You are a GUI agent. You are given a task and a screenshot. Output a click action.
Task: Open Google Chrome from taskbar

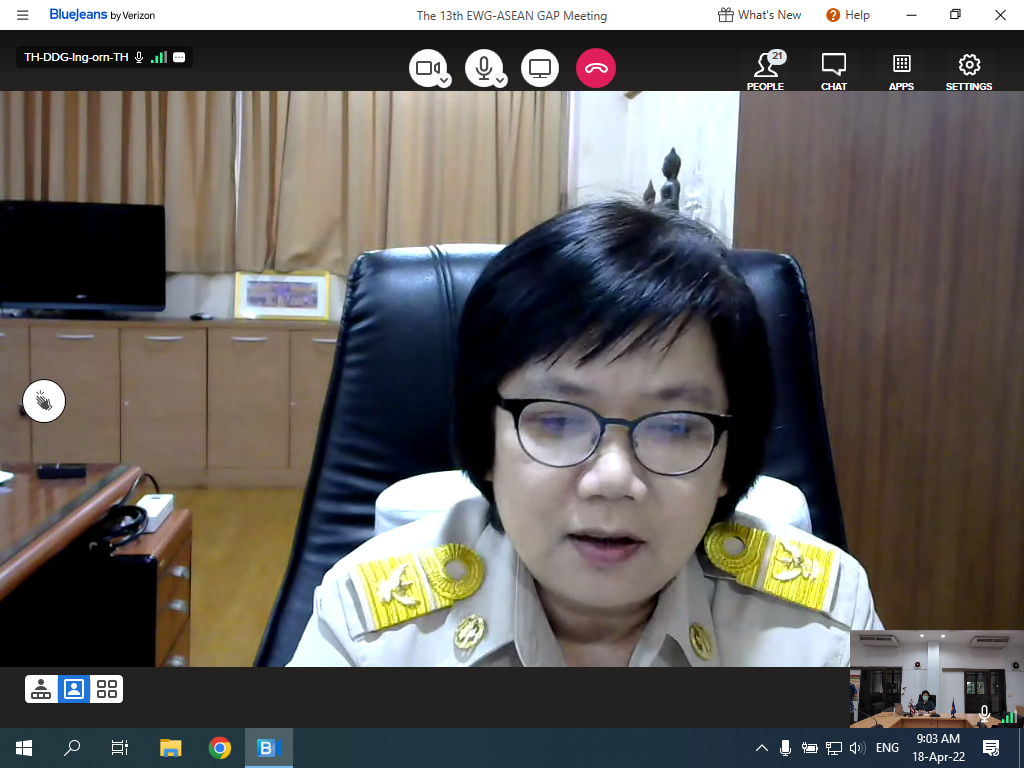(x=220, y=748)
